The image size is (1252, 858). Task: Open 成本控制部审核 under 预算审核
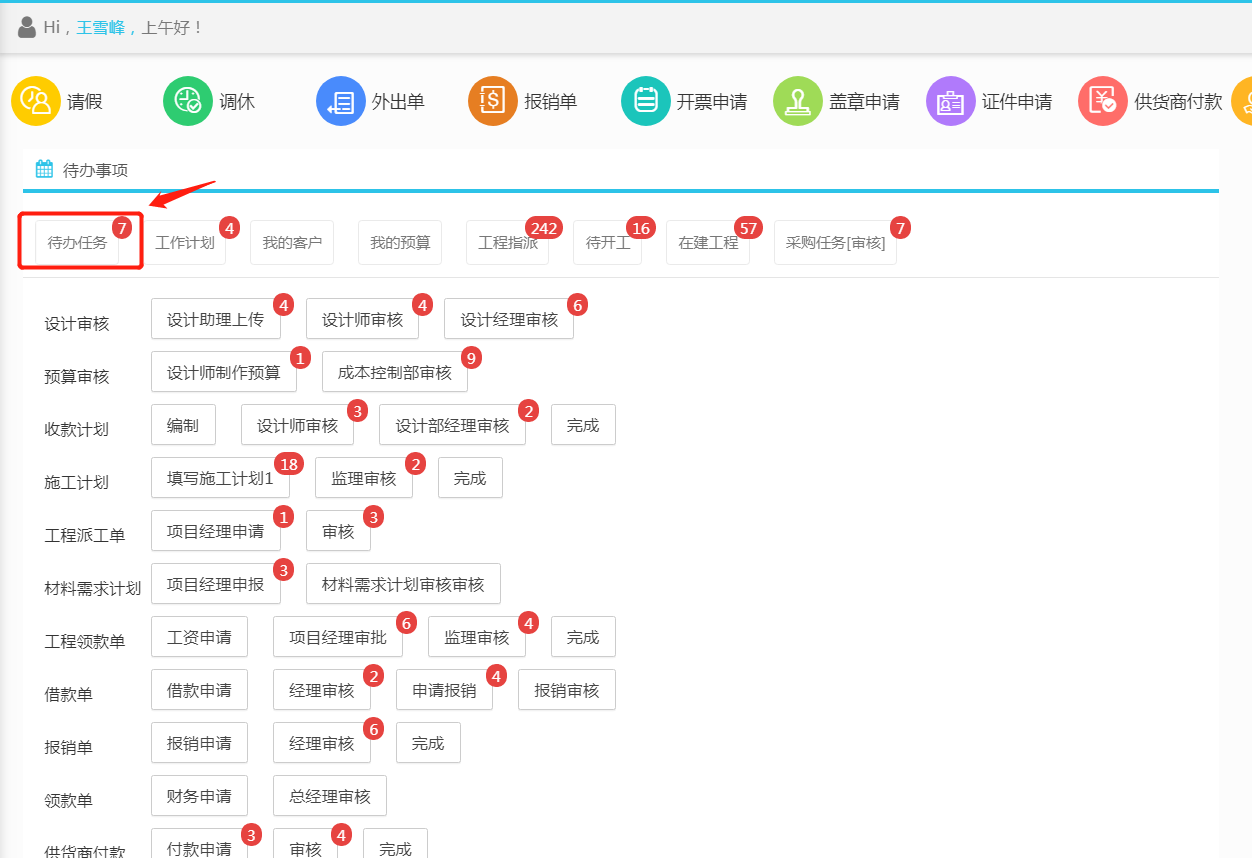coord(395,371)
